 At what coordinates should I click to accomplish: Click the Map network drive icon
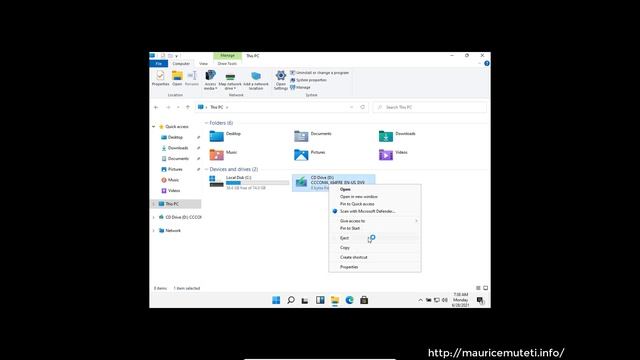pos(230,80)
